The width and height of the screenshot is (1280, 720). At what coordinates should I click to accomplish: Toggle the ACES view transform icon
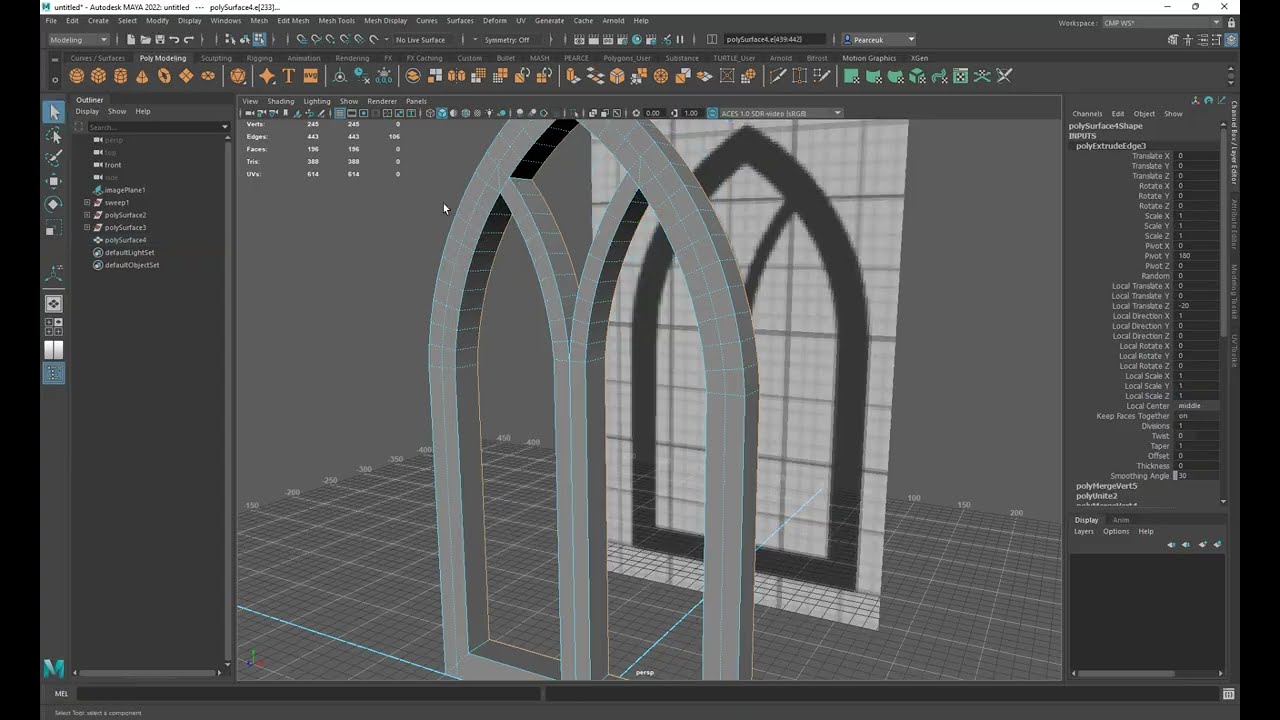pyautogui.click(x=712, y=113)
